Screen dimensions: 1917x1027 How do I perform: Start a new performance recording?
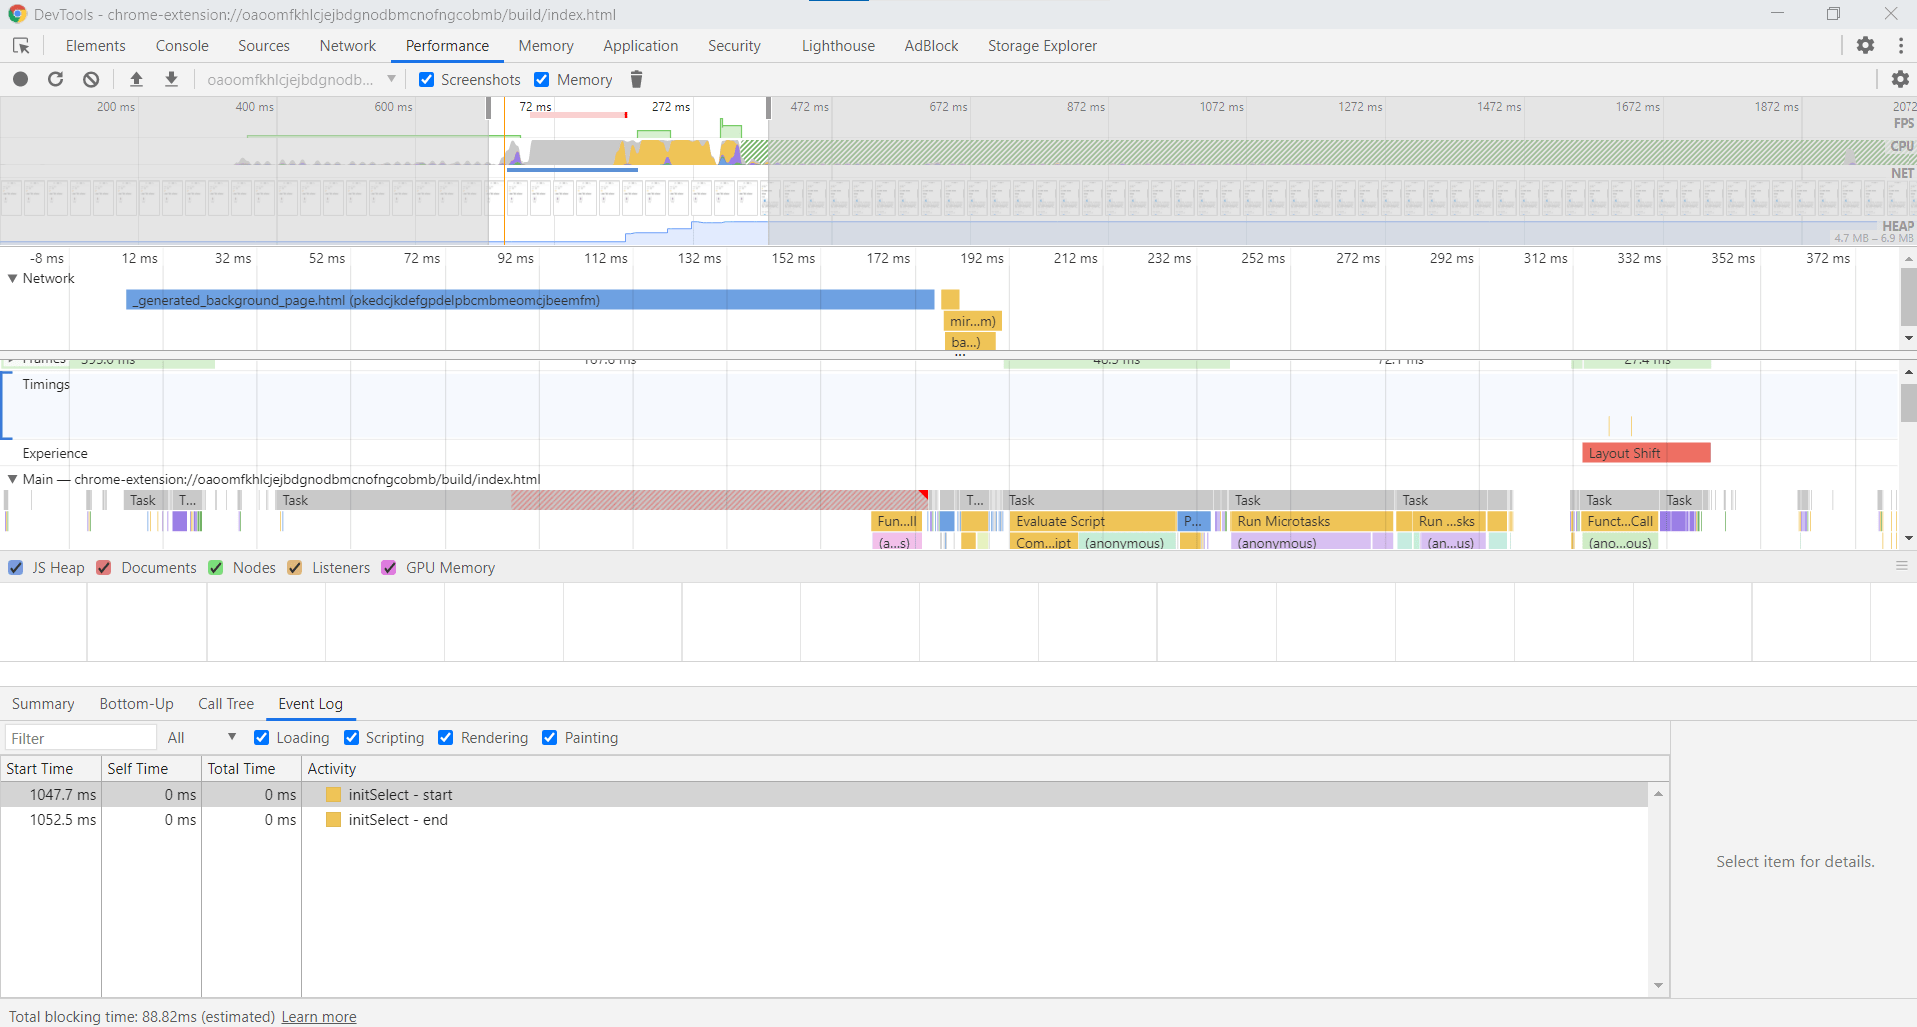tap(20, 79)
